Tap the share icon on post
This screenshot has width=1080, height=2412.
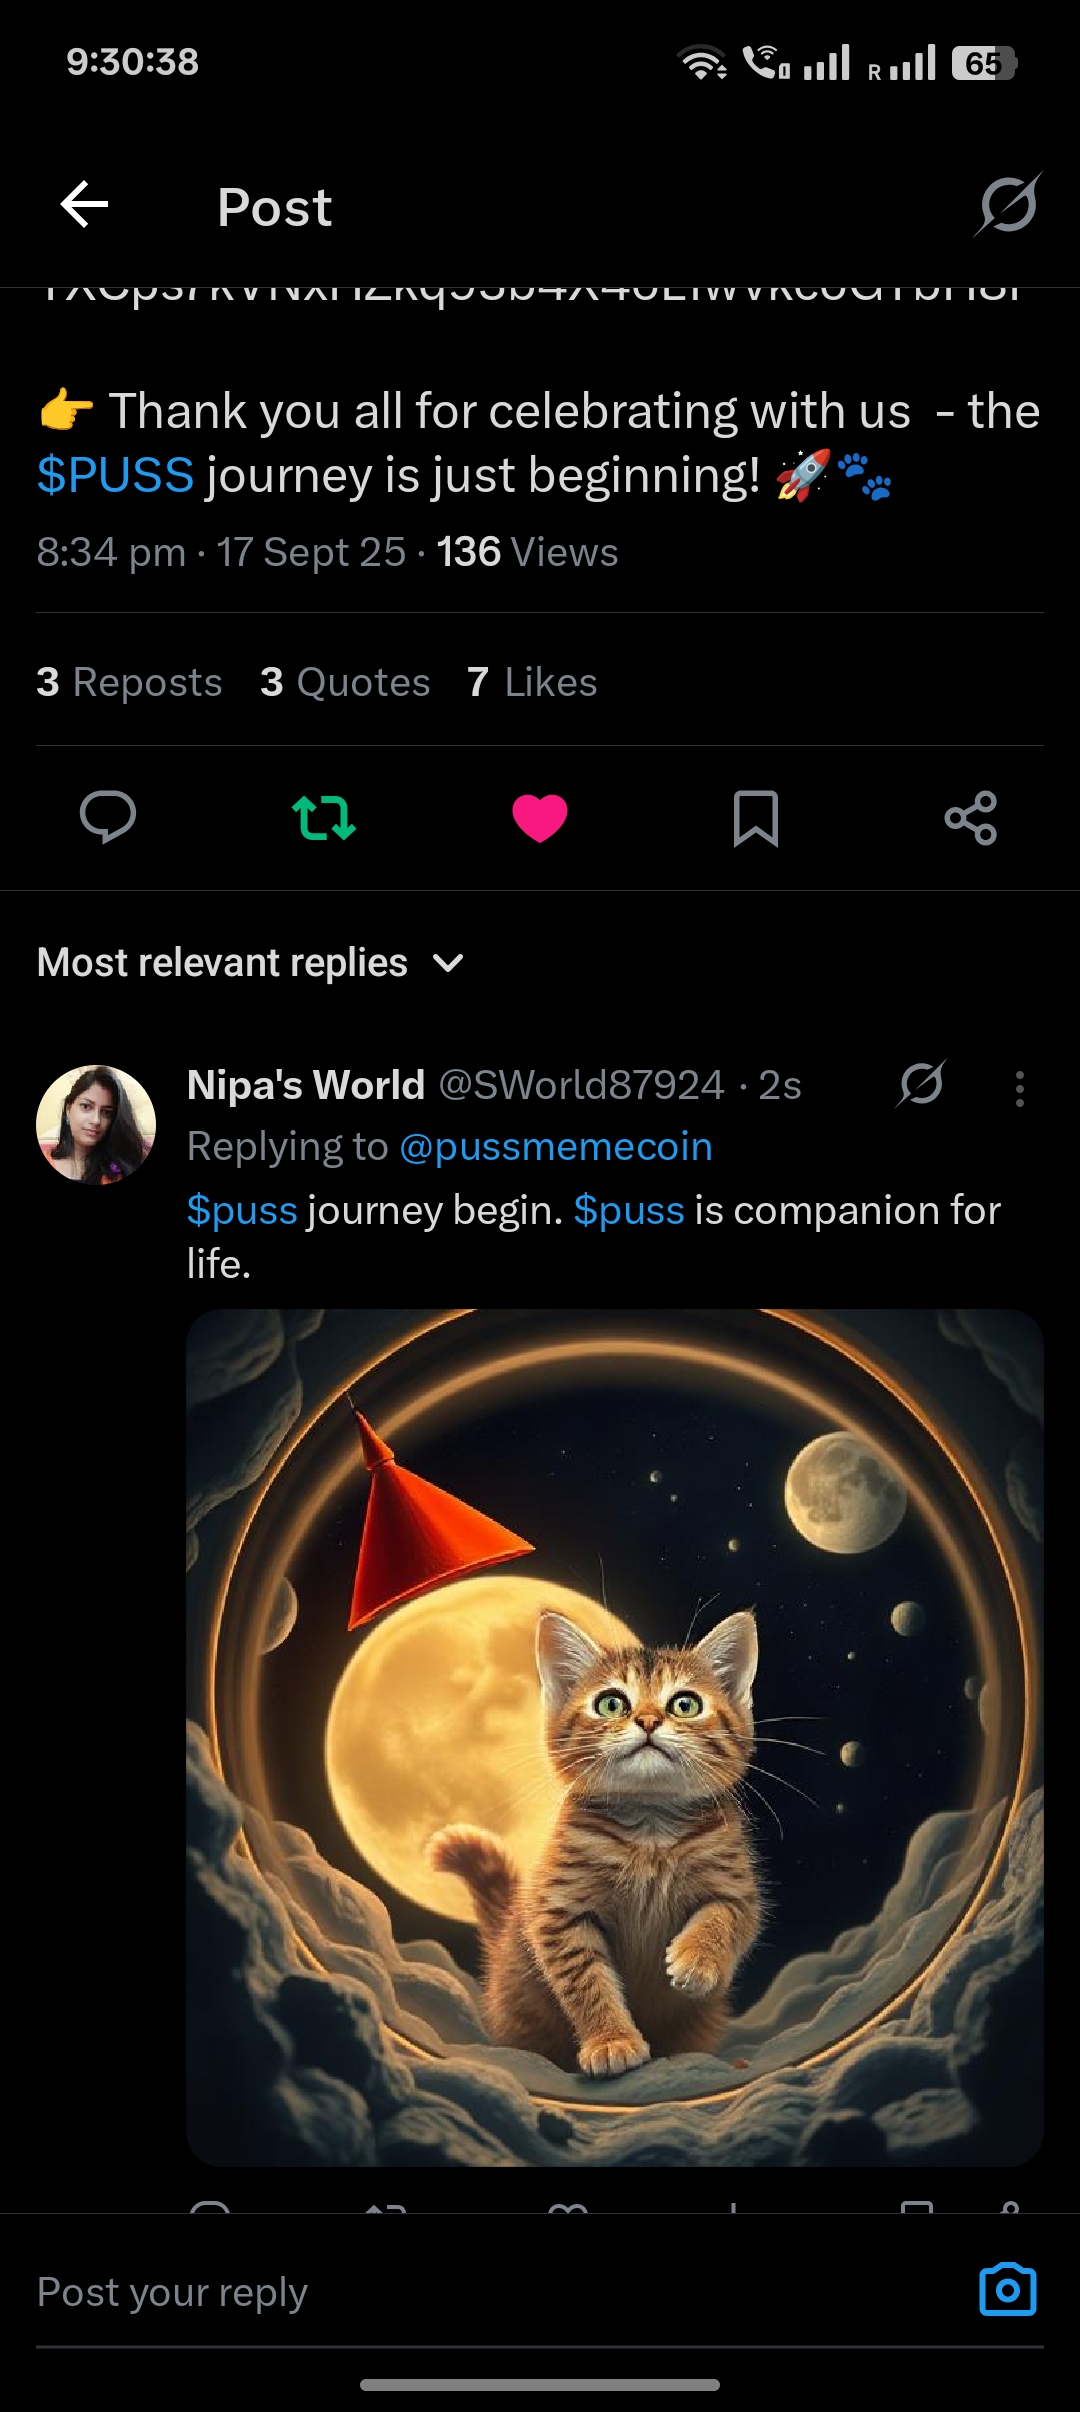pyautogui.click(x=971, y=817)
